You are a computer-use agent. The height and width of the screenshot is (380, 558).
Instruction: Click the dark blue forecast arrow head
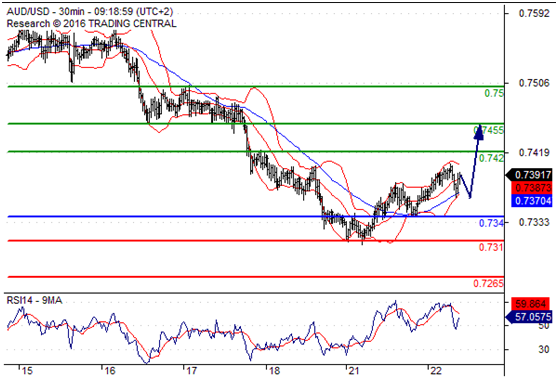point(479,132)
